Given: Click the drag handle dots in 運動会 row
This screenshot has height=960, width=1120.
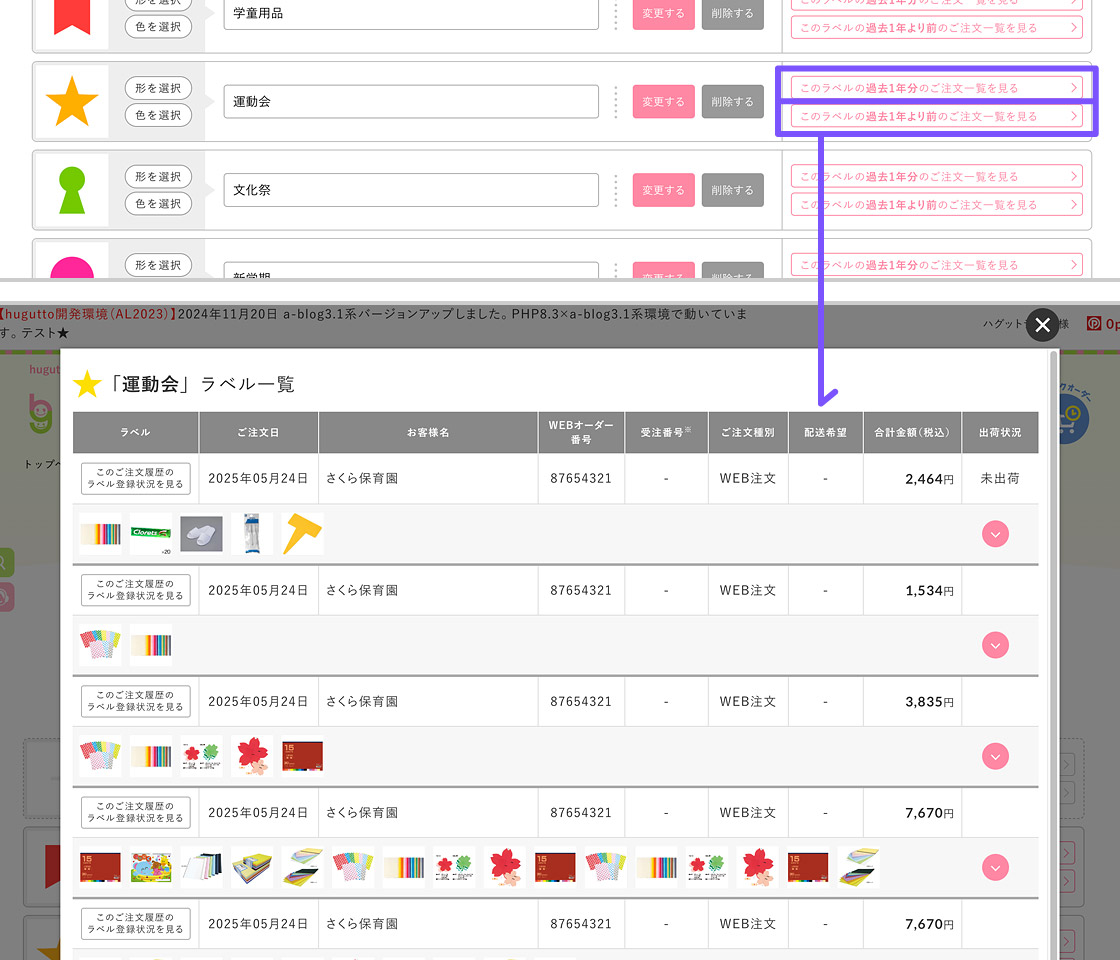Looking at the screenshot, I should [x=616, y=102].
